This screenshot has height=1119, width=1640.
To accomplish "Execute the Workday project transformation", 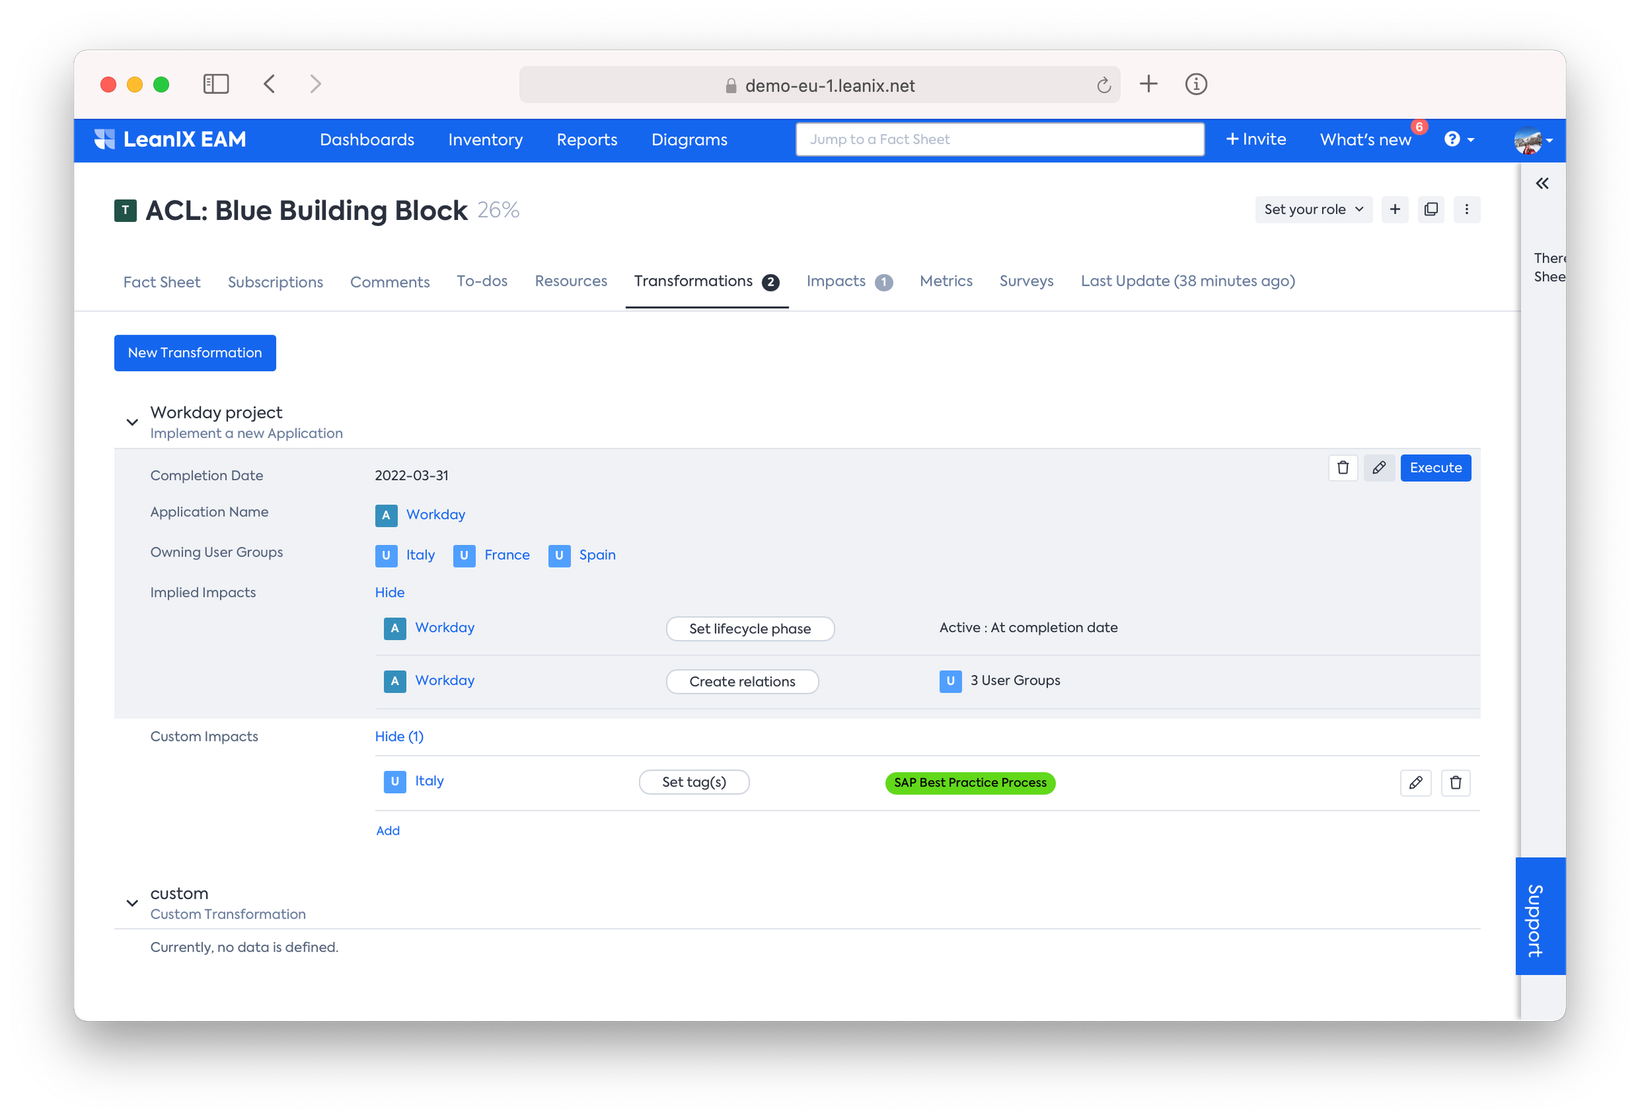I will [1436, 468].
